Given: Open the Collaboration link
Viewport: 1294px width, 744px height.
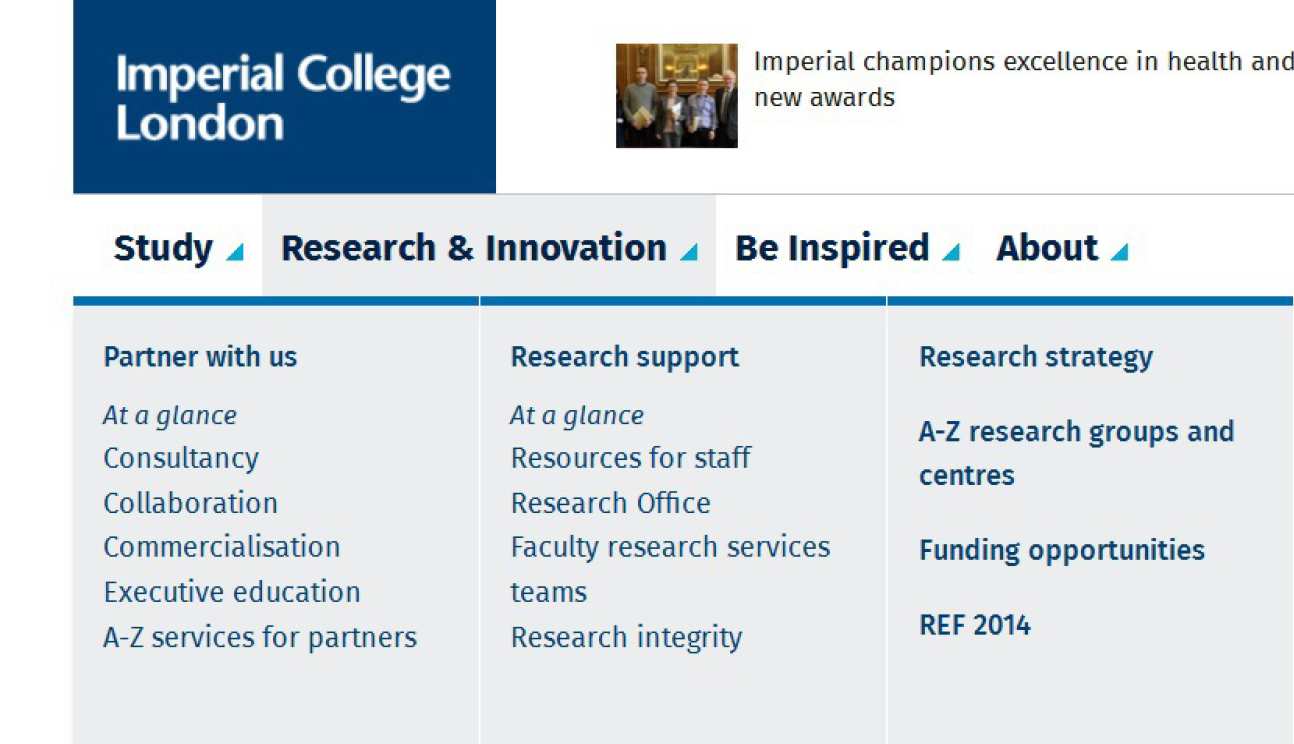Looking at the screenshot, I should pyautogui.click(x=190, y=503).
